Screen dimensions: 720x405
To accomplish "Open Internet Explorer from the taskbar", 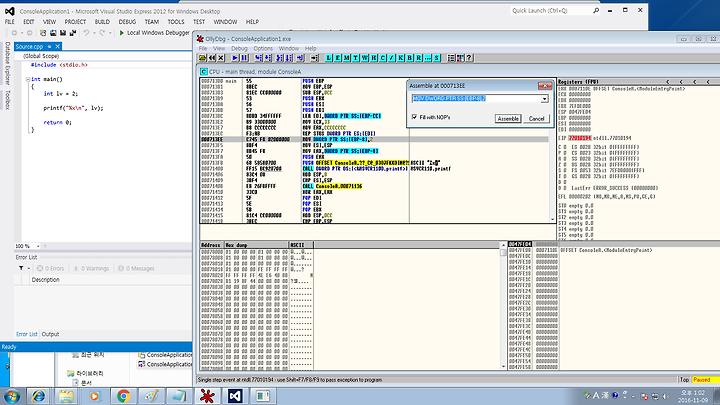I will point(39,396).
